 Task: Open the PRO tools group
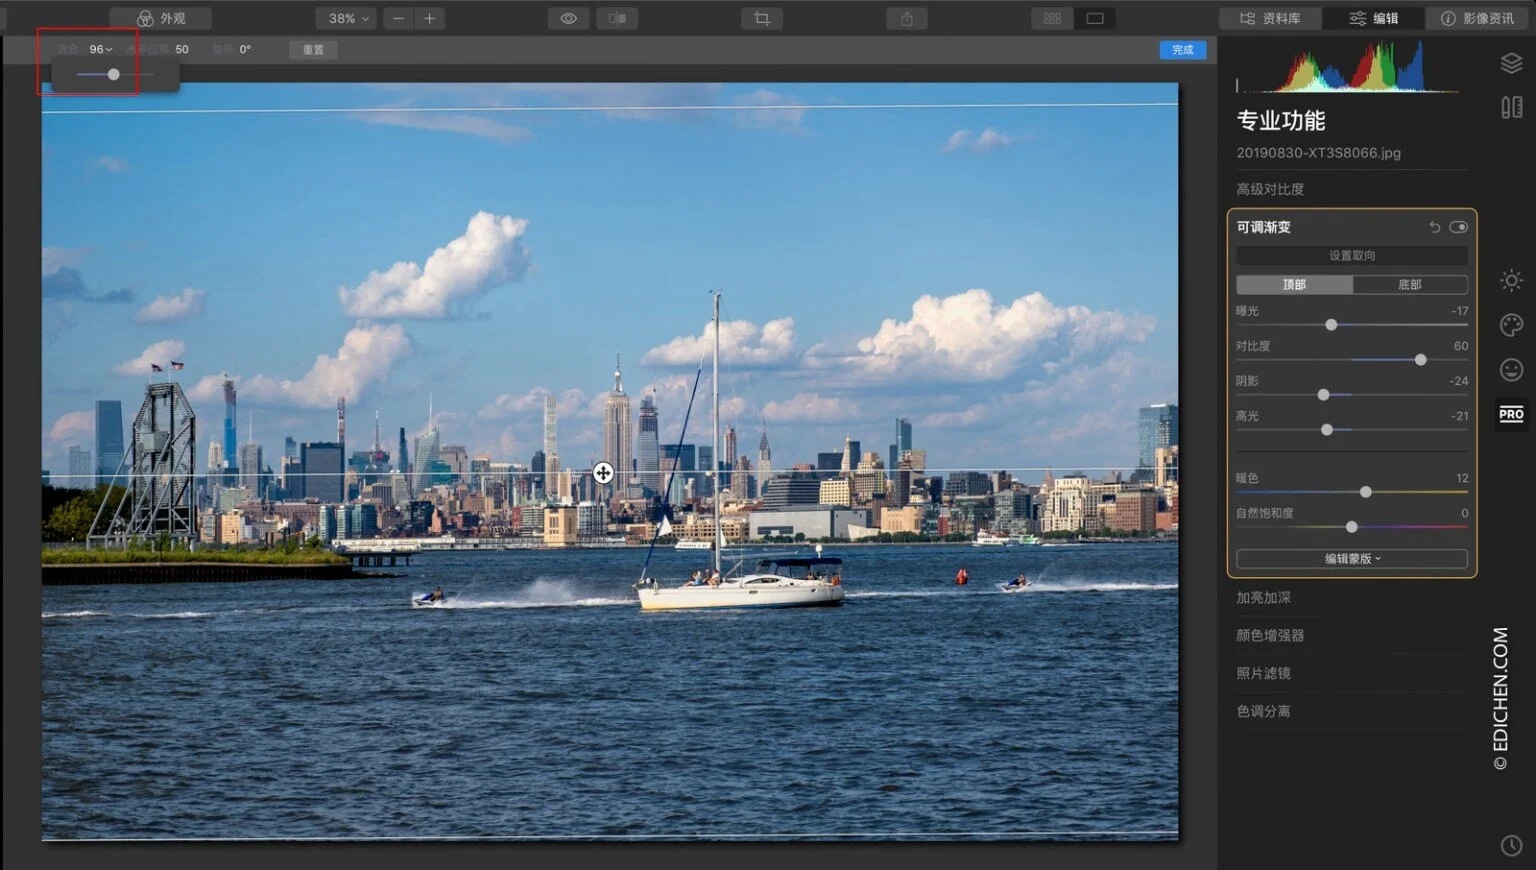[1511, 414]
